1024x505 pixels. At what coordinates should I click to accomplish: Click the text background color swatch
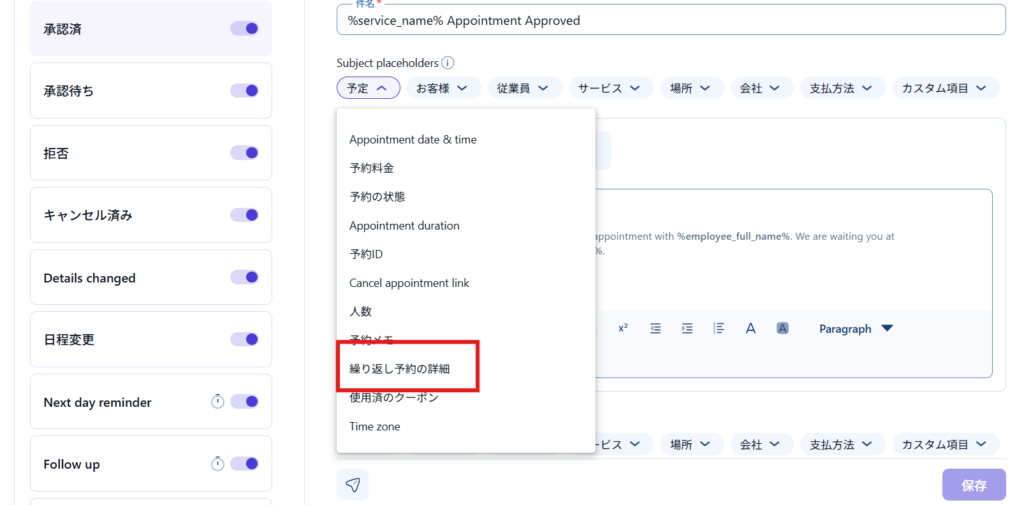coord(783,328)
